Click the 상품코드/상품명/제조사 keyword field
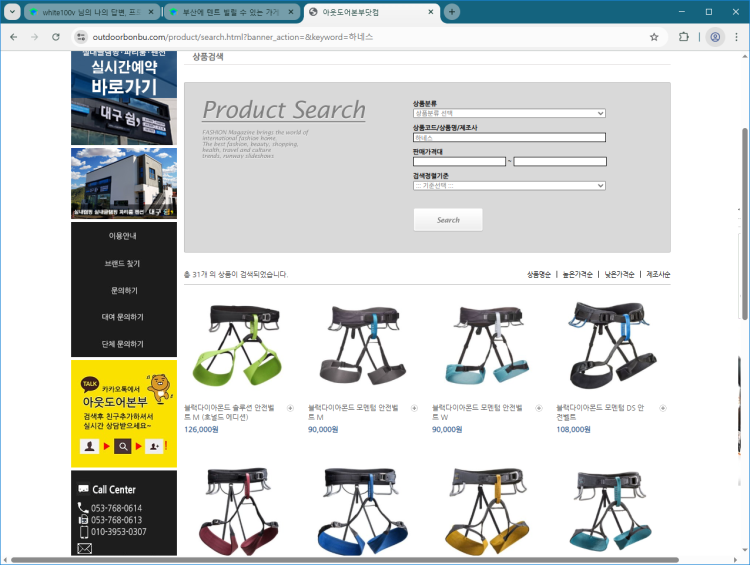The width and height of the screenshot is (750, 565). (x=509, y=138)
